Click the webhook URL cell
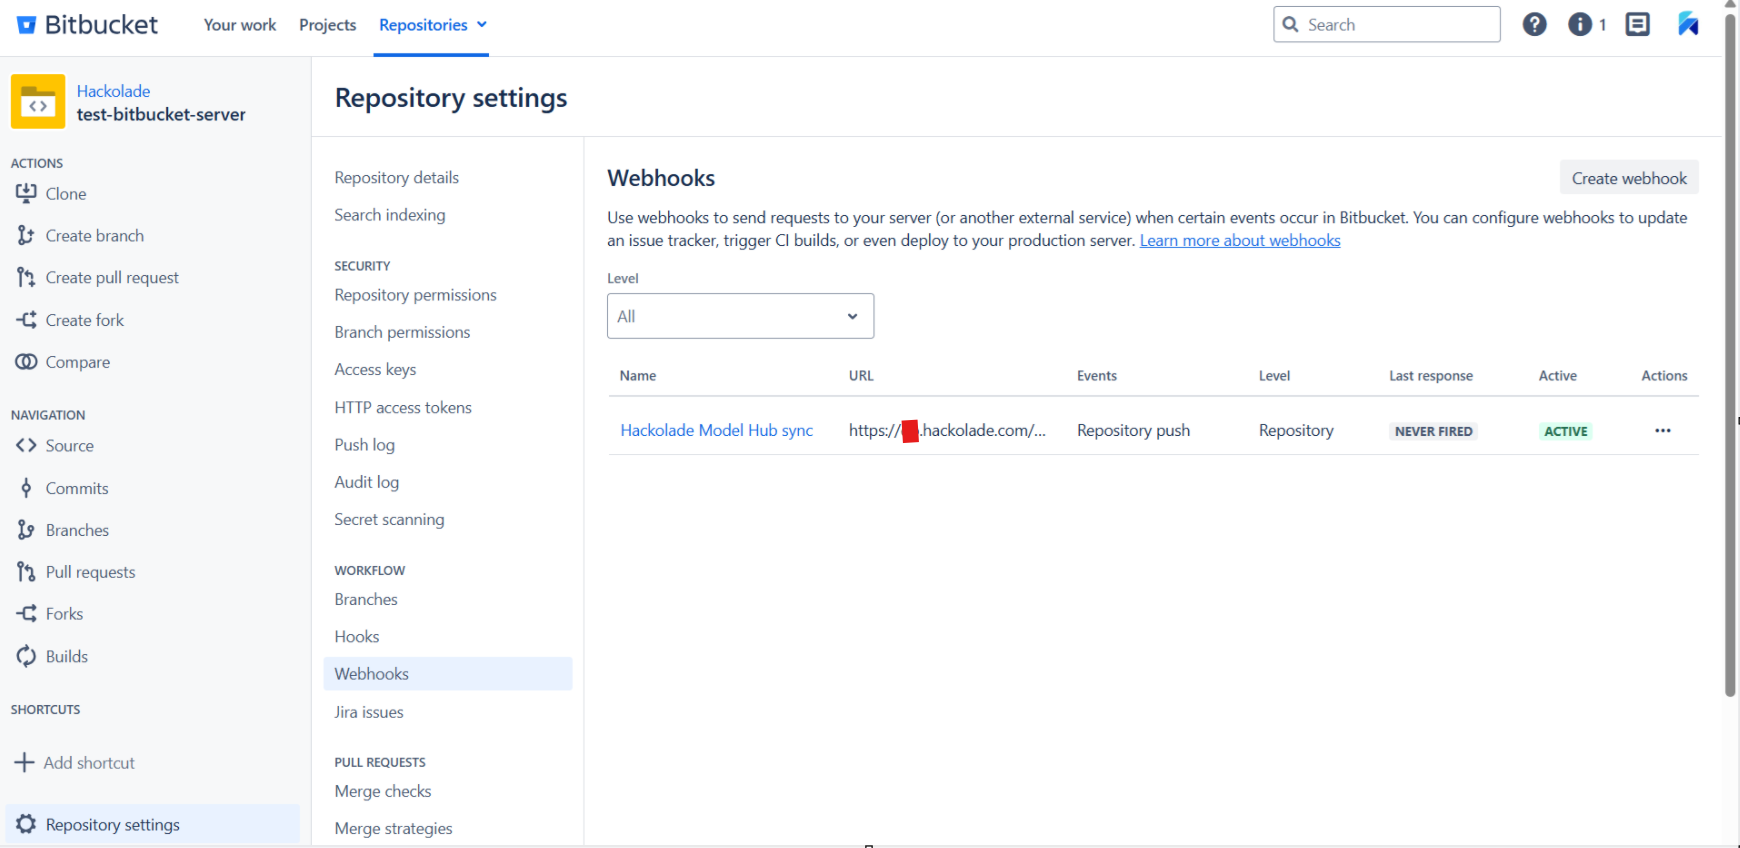1740x848 pixels. 947,430
